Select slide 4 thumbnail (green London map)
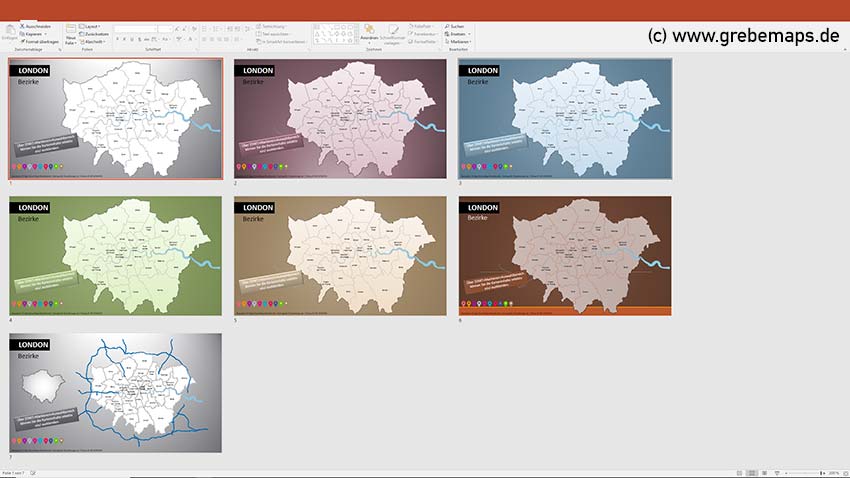Image resolution: width=850 pixels, height=478 pixels. point(115,256)
